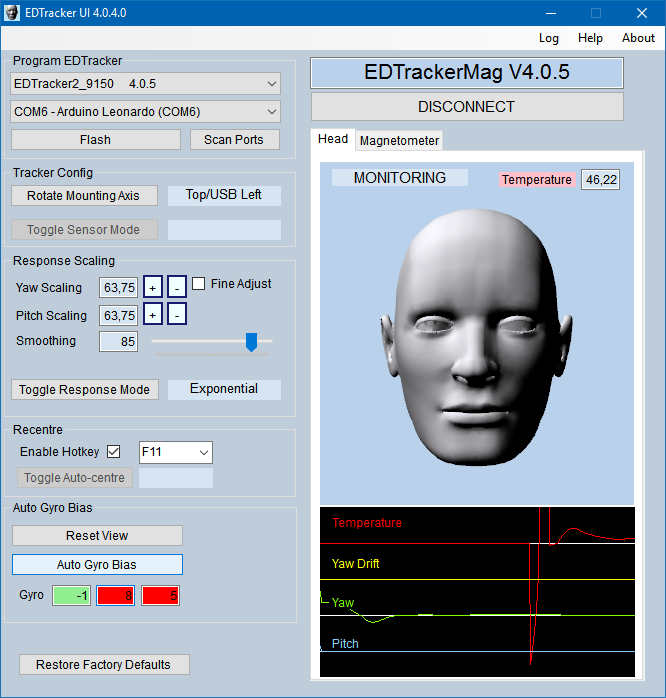Click the red Gyro value 5
The image size is (666, 698).
tap(161, 596)
